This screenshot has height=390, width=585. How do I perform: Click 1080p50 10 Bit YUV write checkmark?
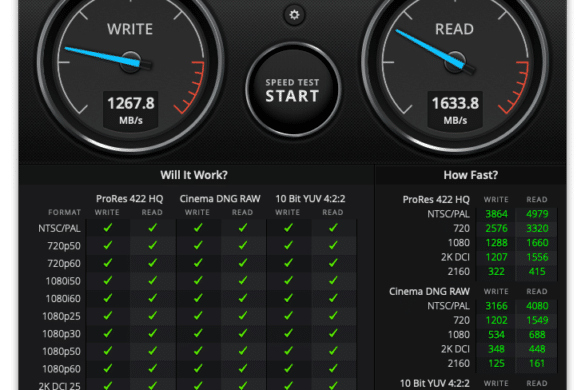tap(288, 350)
